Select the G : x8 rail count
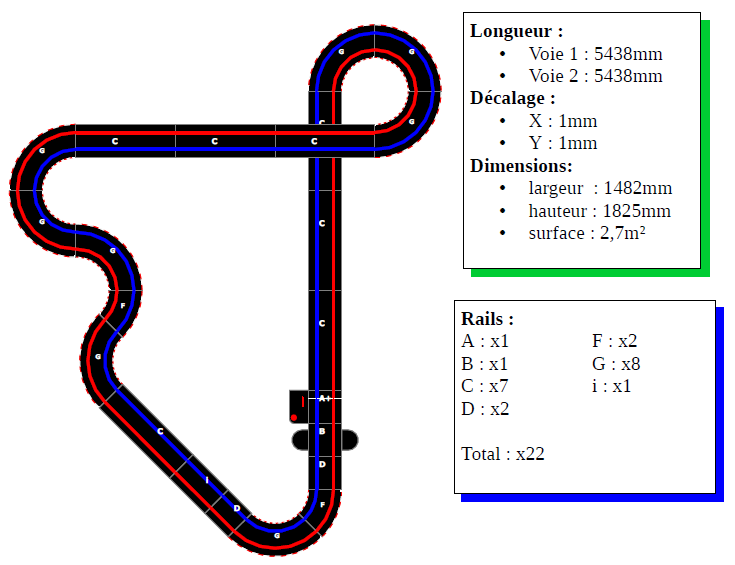Image resolution: width=735 pixels, height=565 pixels. pyautogui.click(x=616, y=363)
